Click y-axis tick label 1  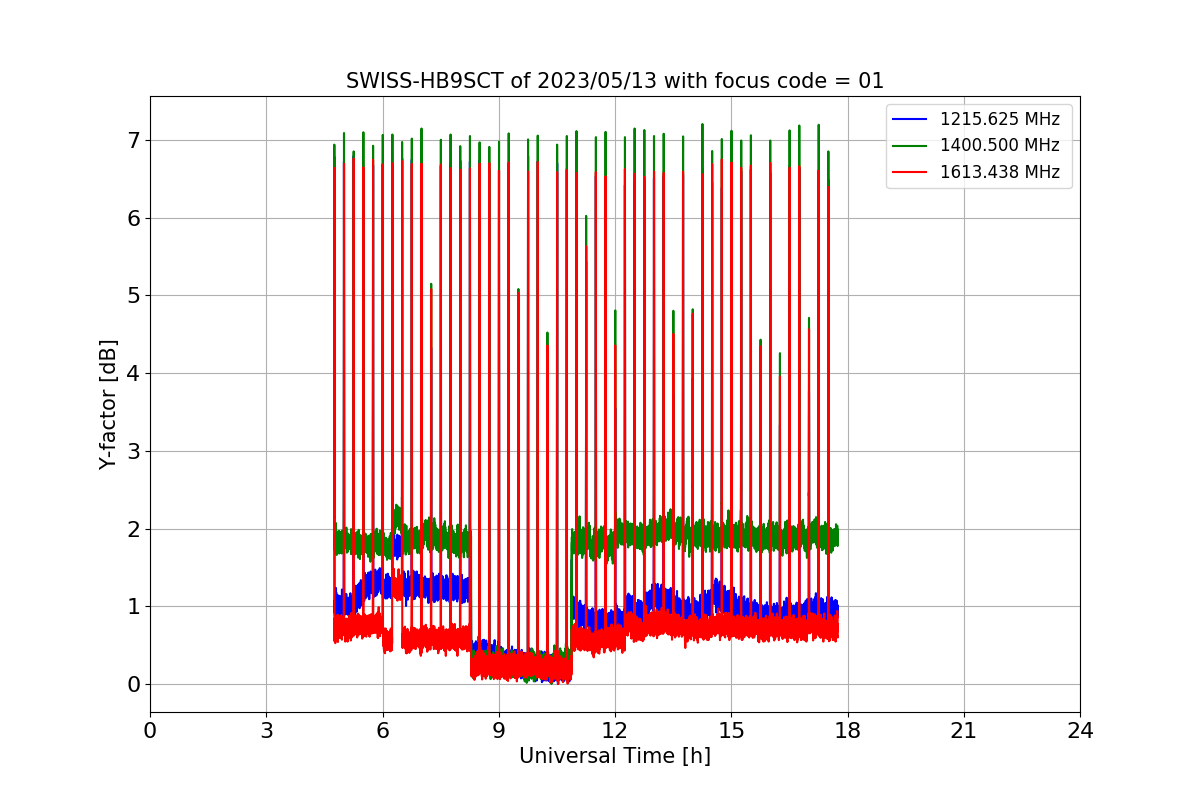[x=133, y=607]
